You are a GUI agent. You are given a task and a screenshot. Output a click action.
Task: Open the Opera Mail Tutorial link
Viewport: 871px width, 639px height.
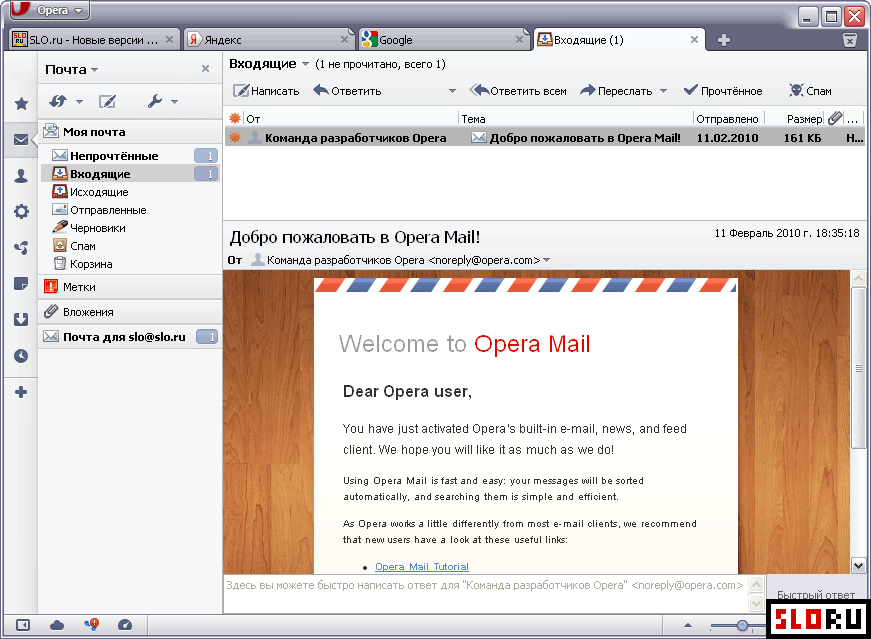coord(422,567)
